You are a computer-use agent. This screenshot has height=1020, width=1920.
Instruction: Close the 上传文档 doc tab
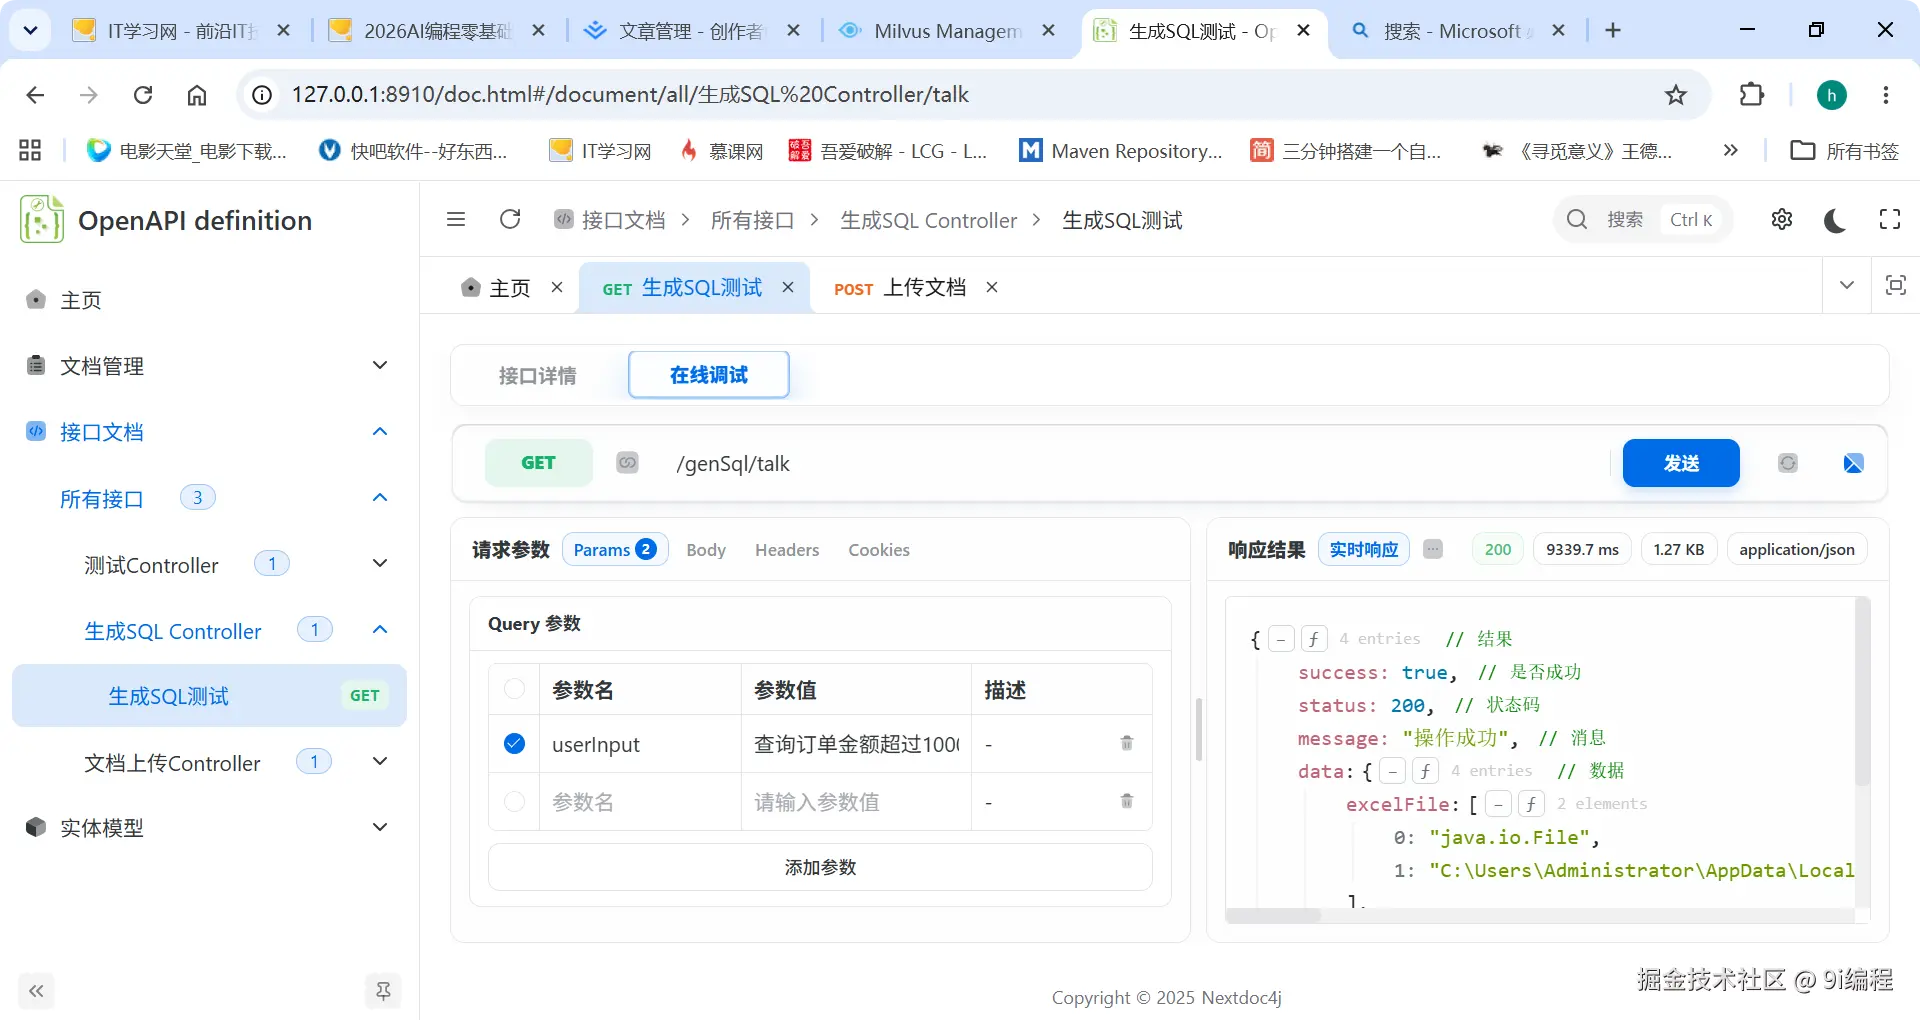click(992, 287)
